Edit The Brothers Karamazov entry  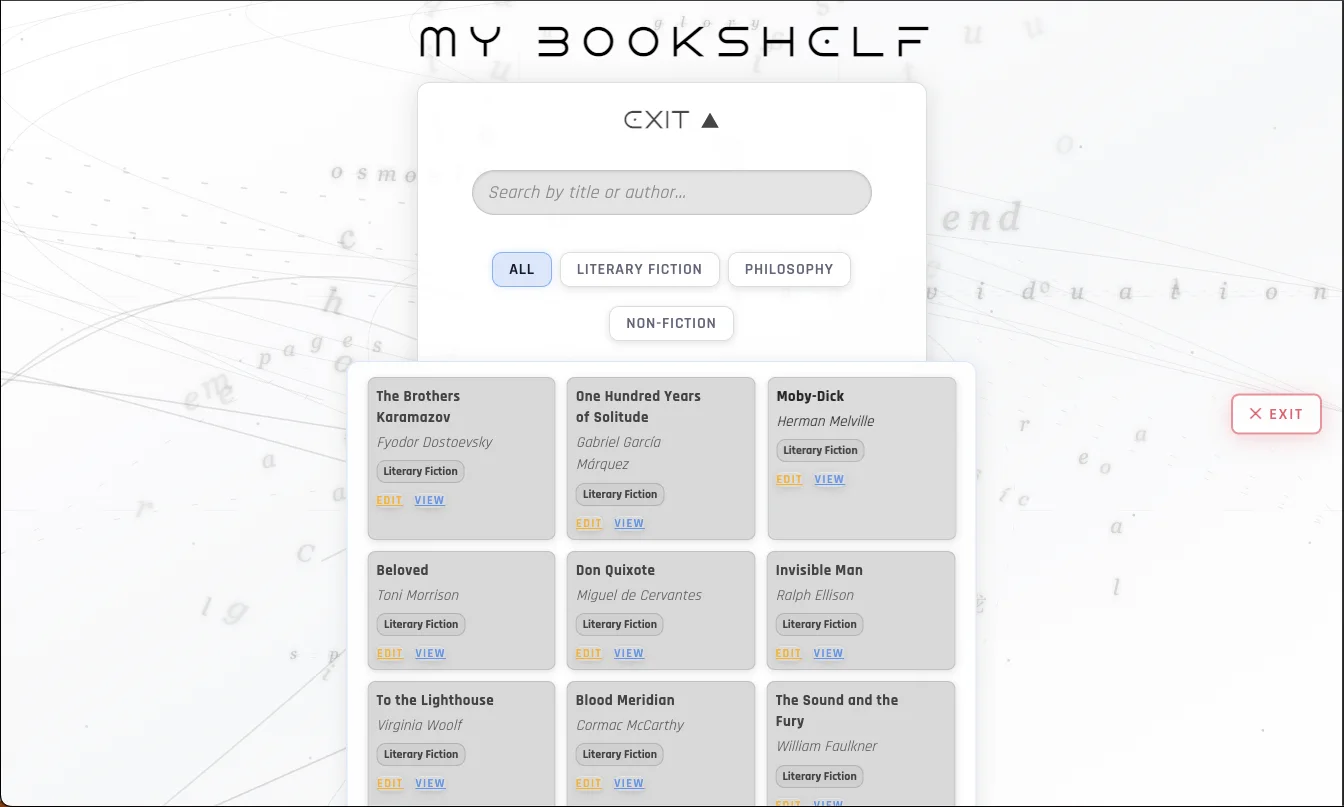point(389,500)
